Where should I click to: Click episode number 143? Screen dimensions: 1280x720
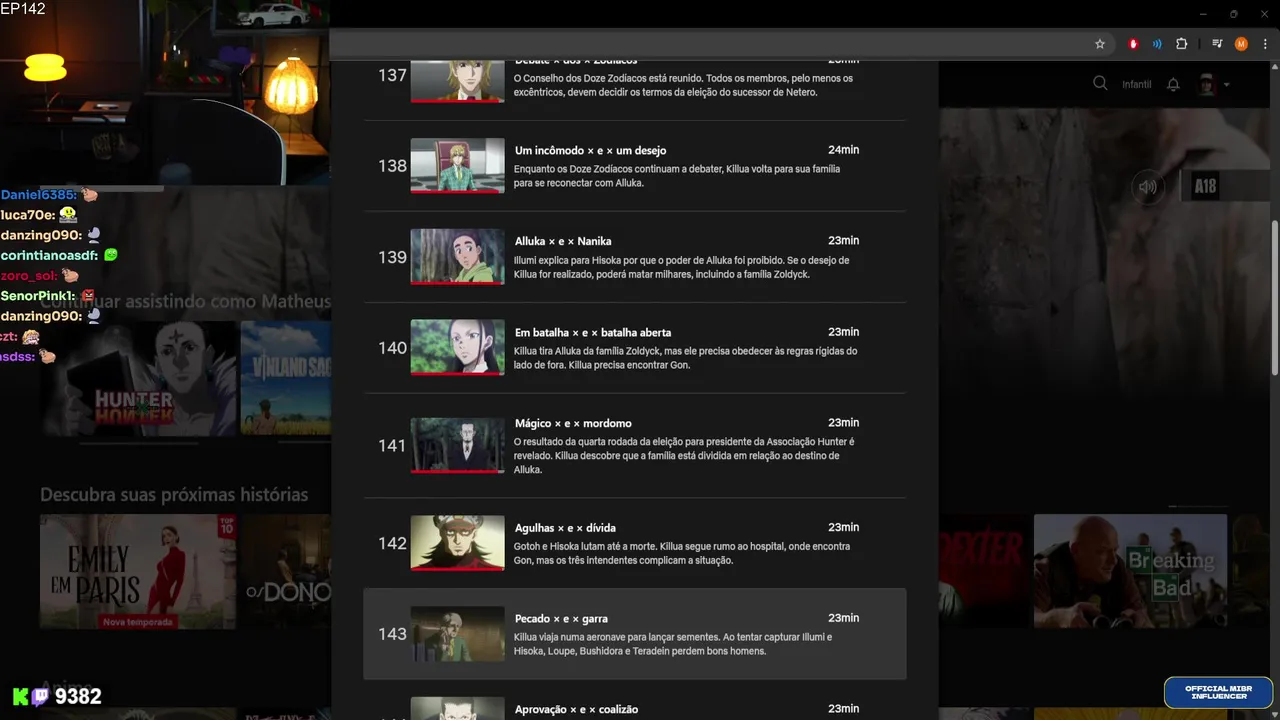click(x=392, y=634)
